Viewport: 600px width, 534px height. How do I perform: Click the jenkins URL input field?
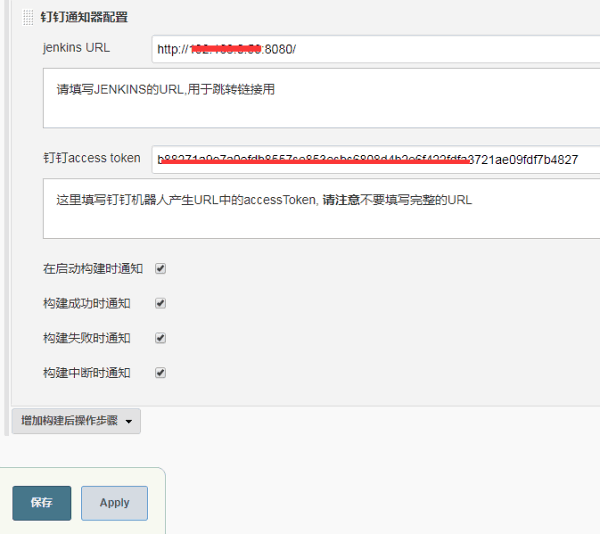(376, 49)
